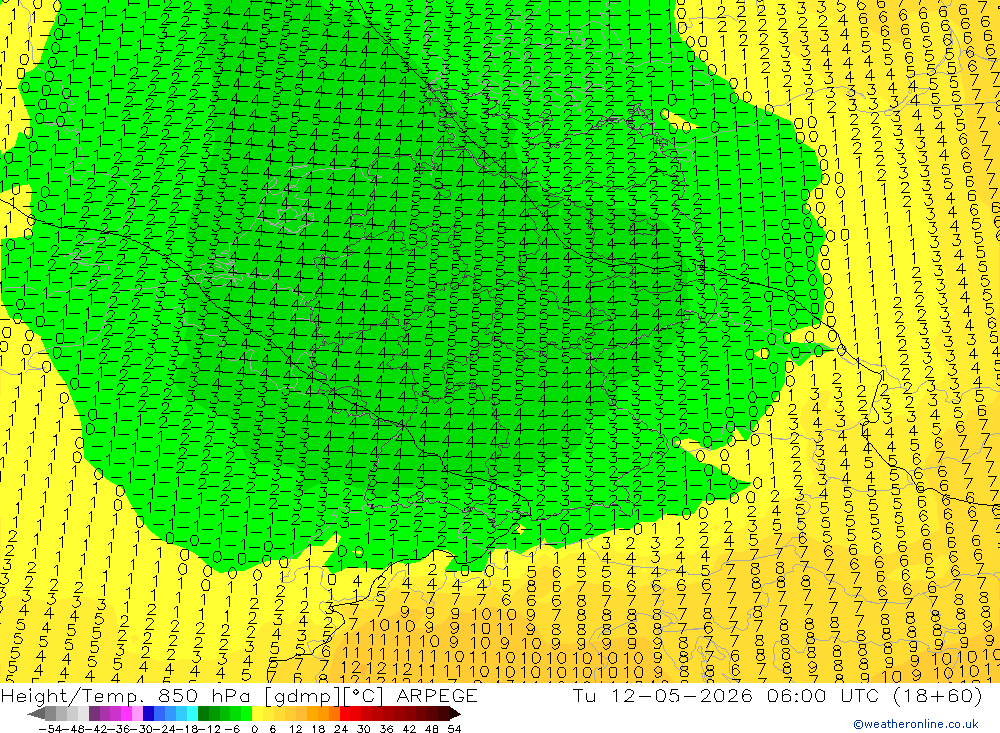This screenshot has height=733, width=1000.
Task: Pick the dark blue swatch above legend value -30
Action: click(148, 714)
